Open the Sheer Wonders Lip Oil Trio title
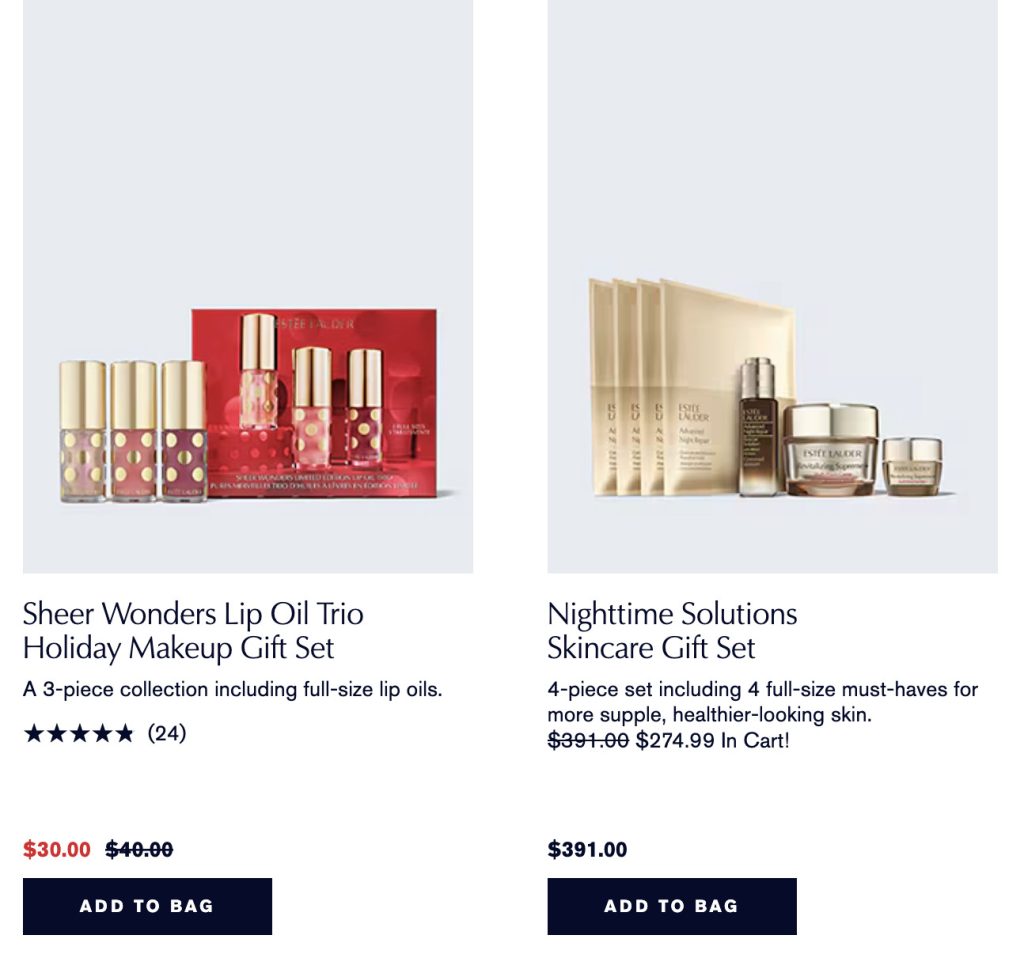Viewport: 1024px width, 954px height. [193, 630]
